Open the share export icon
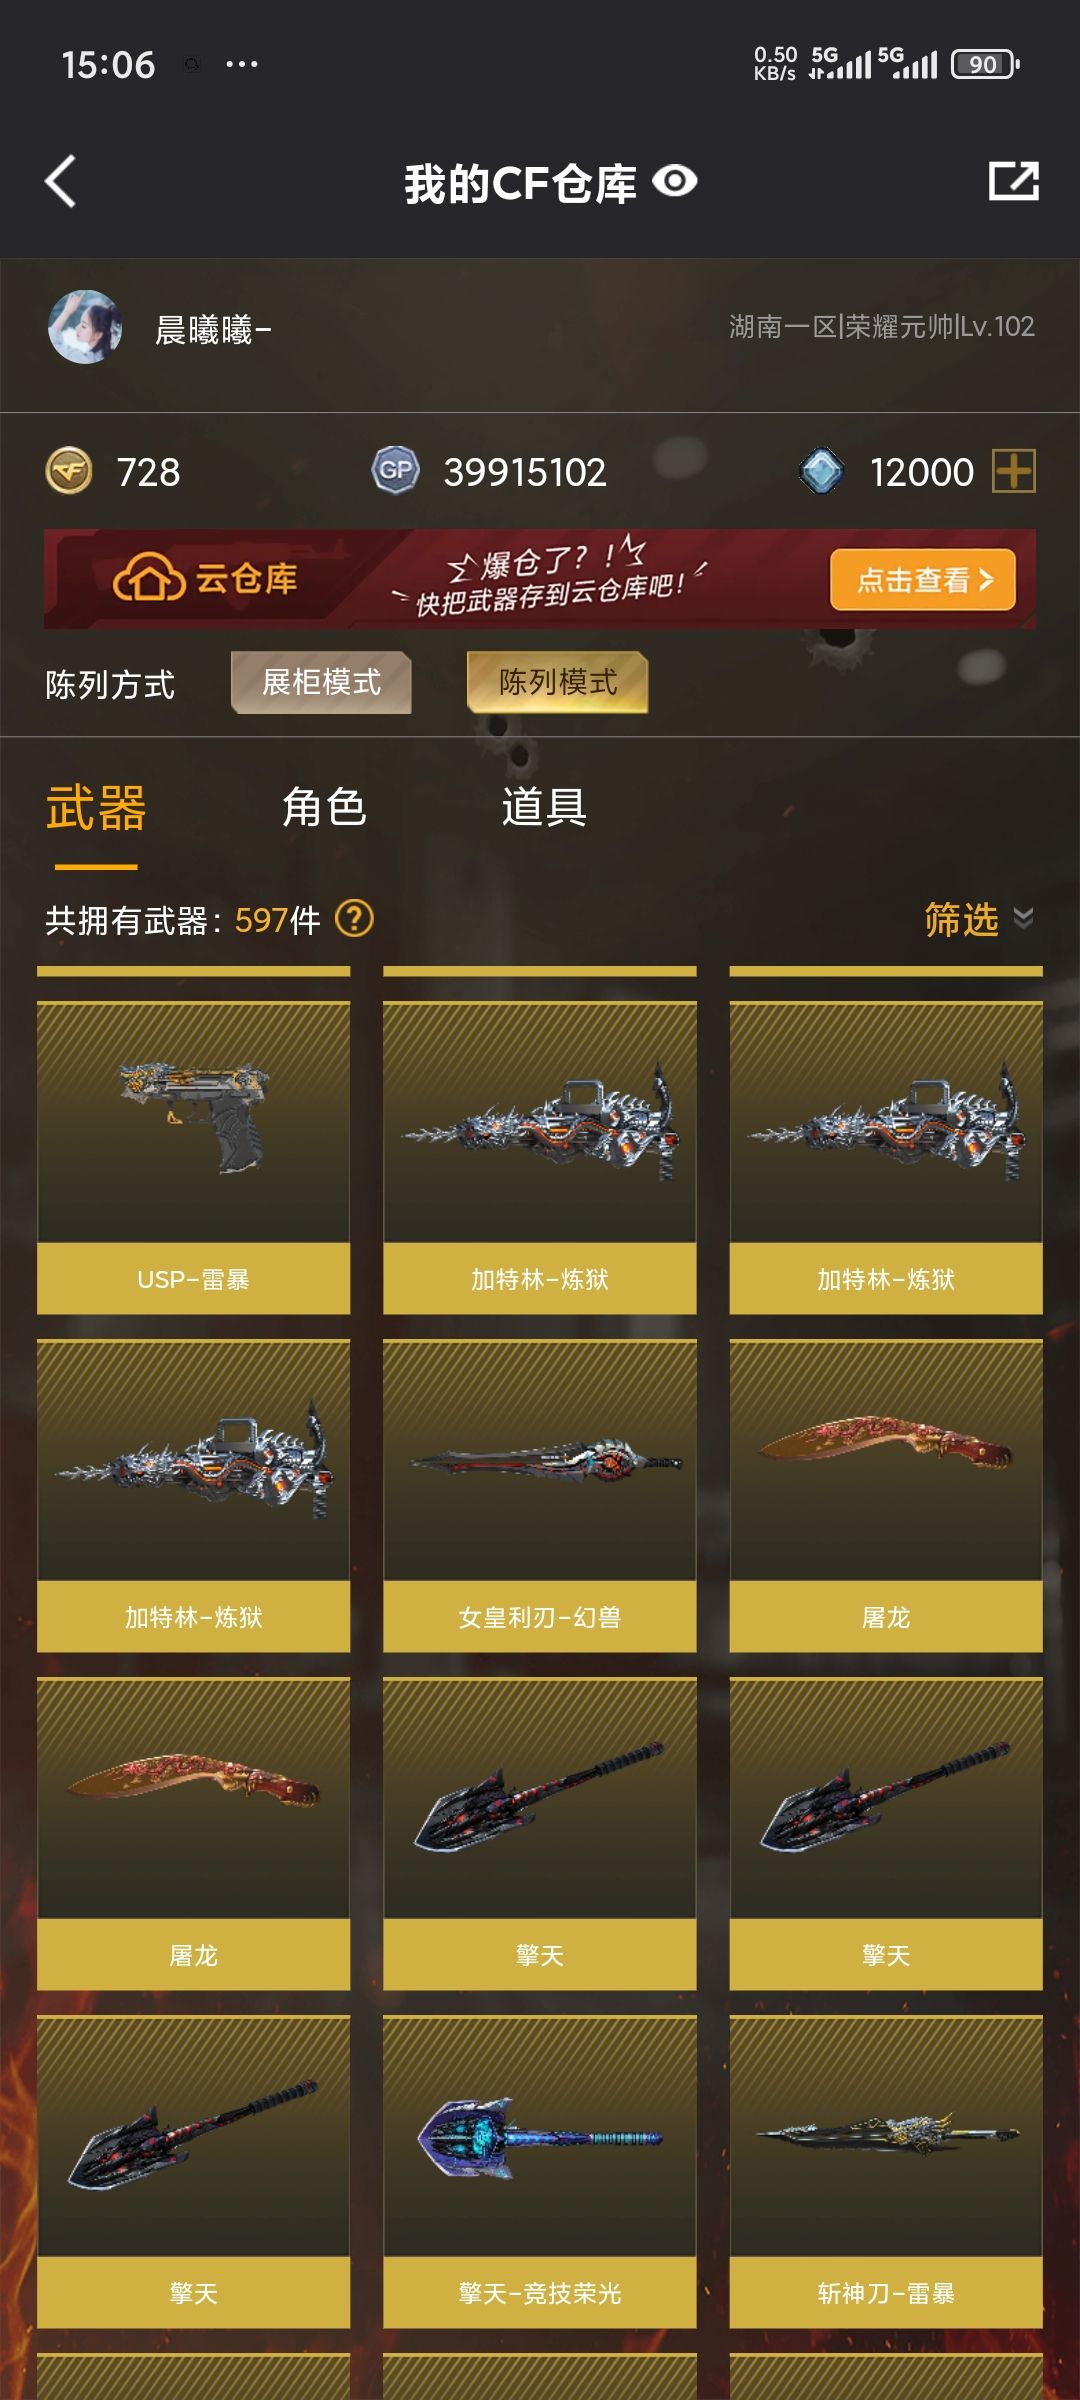The width and height of the screenshot is (1080, 2400). (1014, 181)
